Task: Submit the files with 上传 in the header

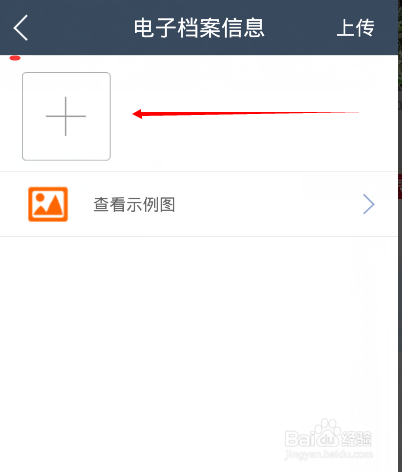Action: 355,28
